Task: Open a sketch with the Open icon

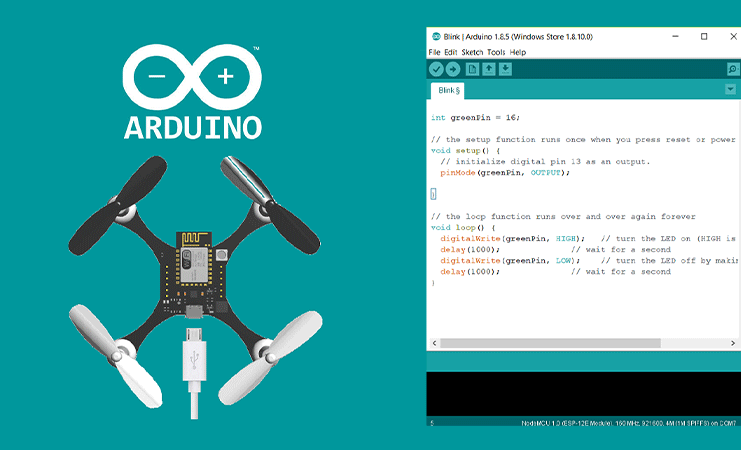Action: coord(489,69)
